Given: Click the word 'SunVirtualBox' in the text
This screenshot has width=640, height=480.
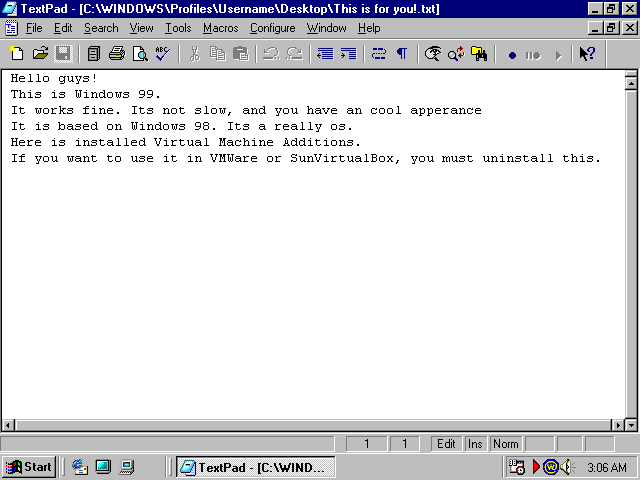Looking at the screenshot, I should [x=342, y=158].
